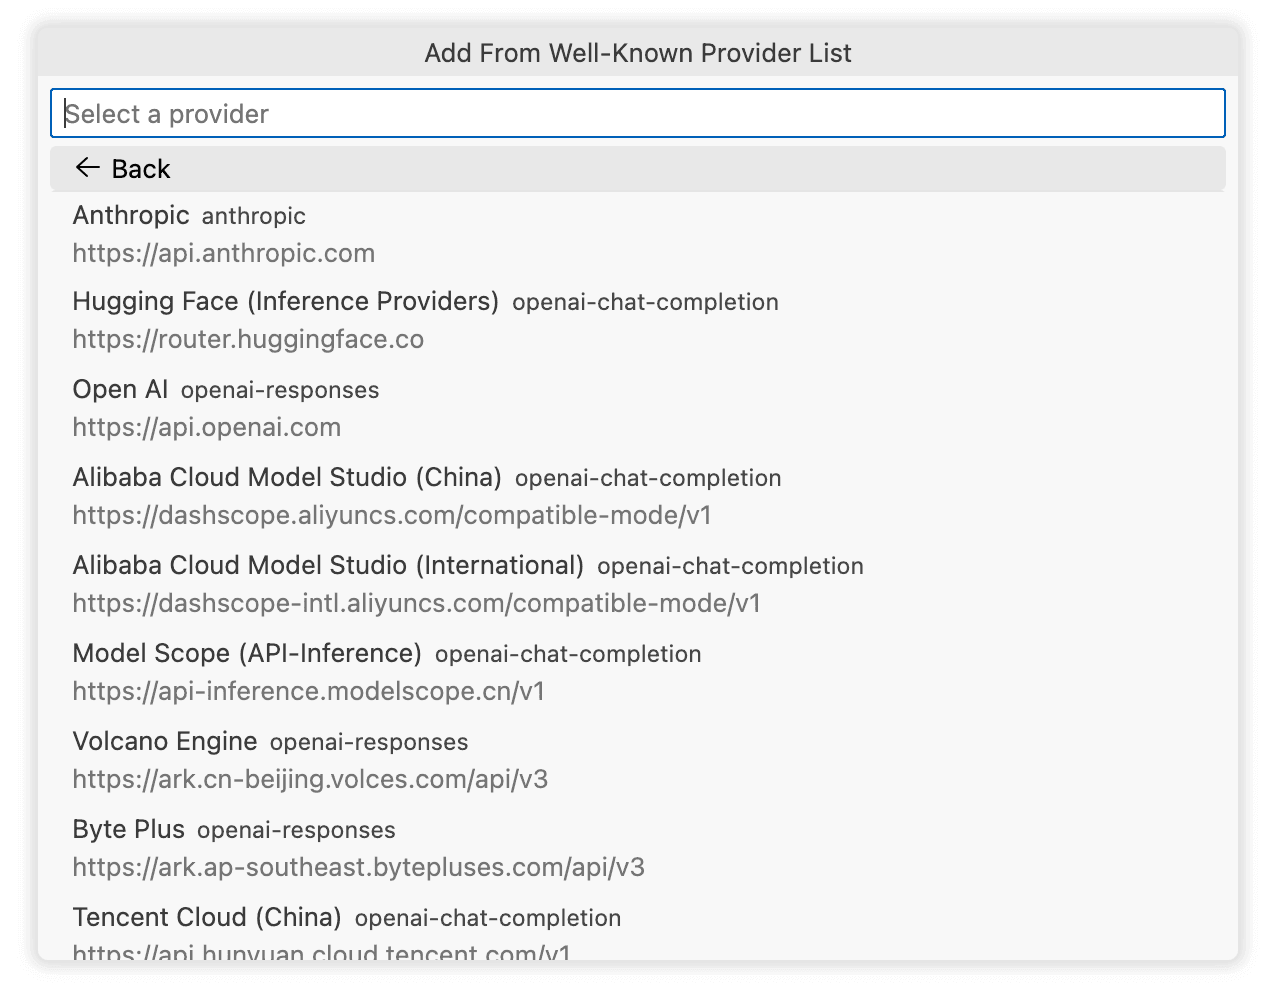Click openai-responses label beside Byte Plus
This screenshot has height=1004, width=1280.
296,830
